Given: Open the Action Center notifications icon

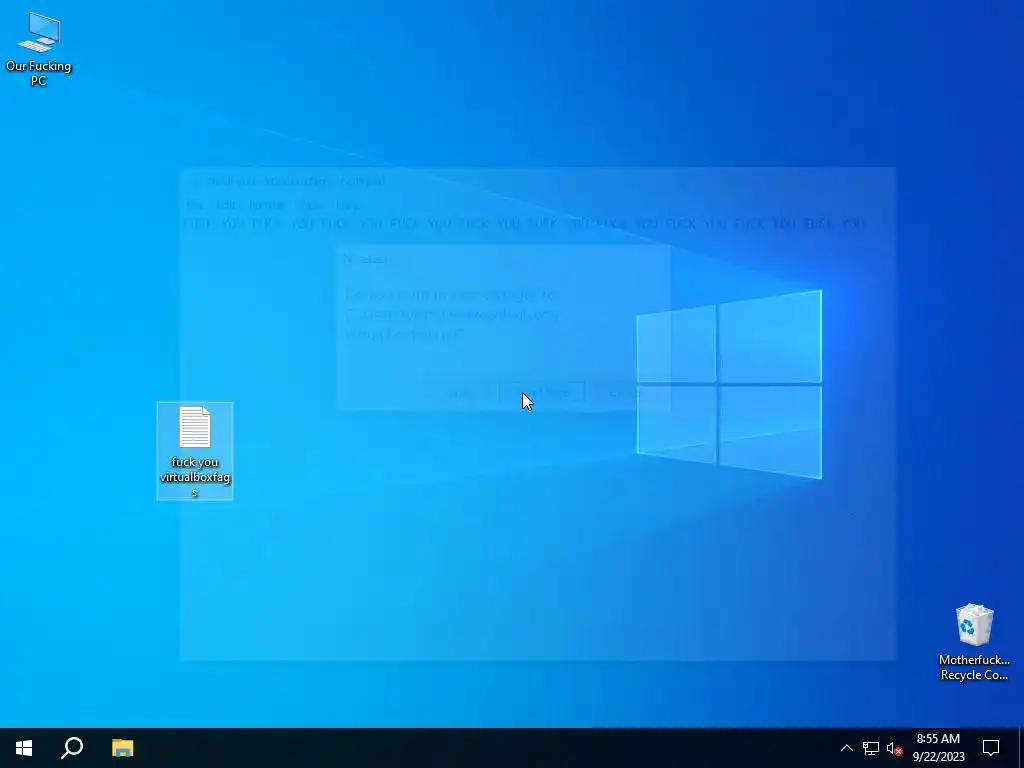Looking at the screenshot, I should pos(991,748).
